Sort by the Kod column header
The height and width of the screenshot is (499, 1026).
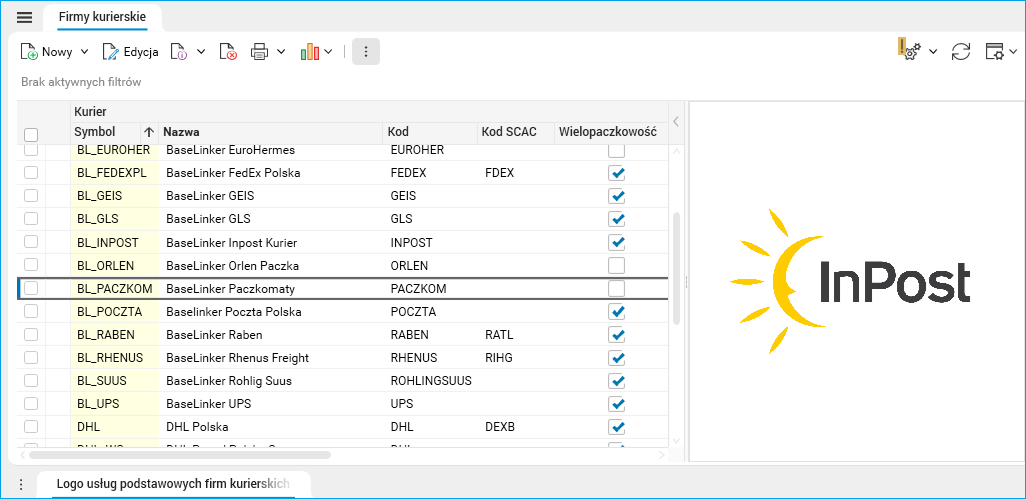coord(398,132)
